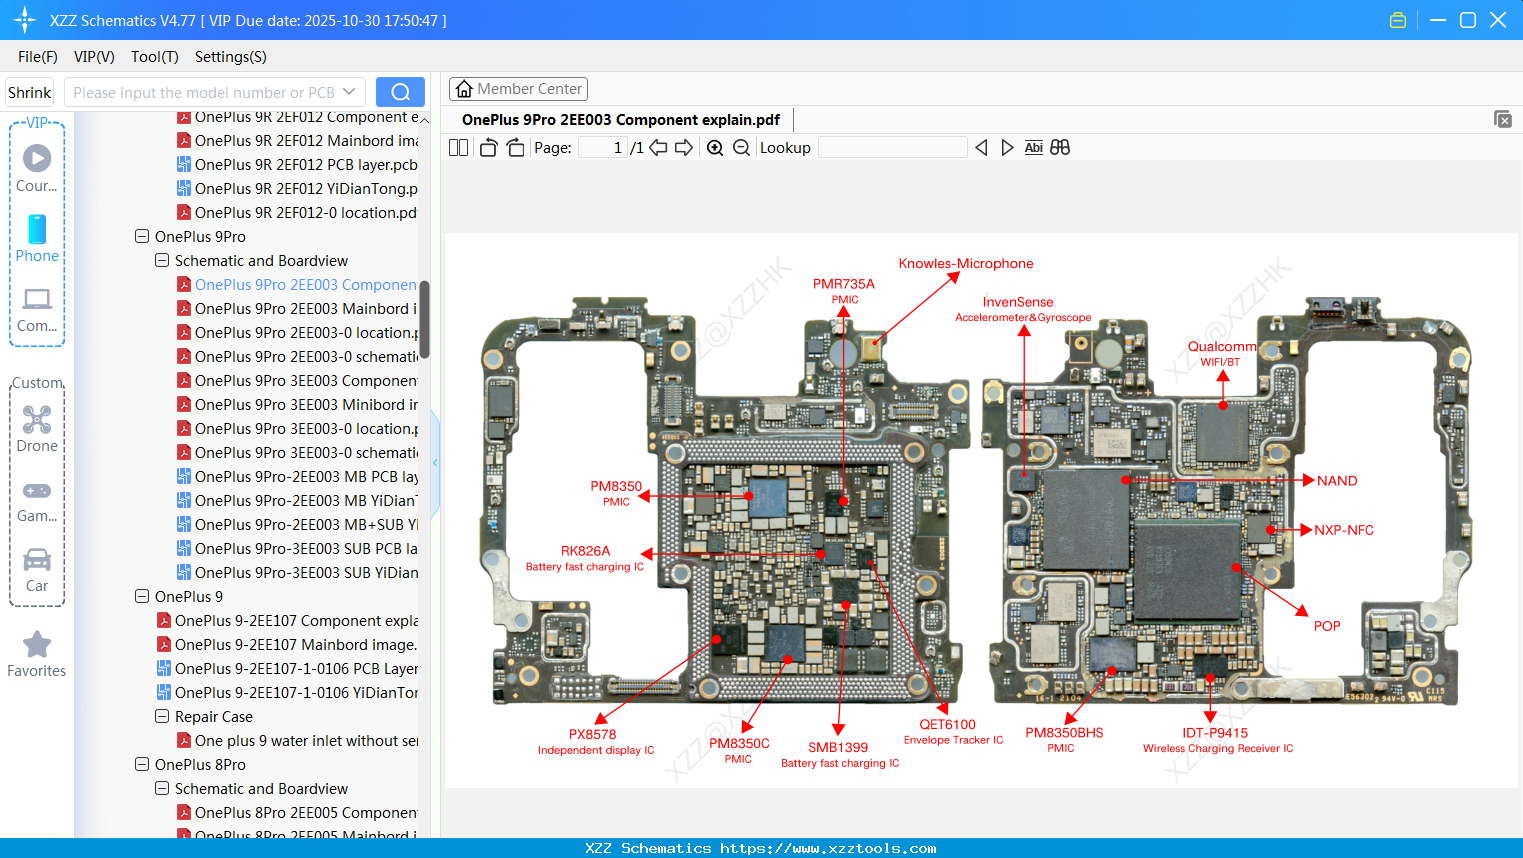Image resolution: width=1523 pixels, height=858 pixels.
Task: Open the Tool menu
Action: click(154, 57)
